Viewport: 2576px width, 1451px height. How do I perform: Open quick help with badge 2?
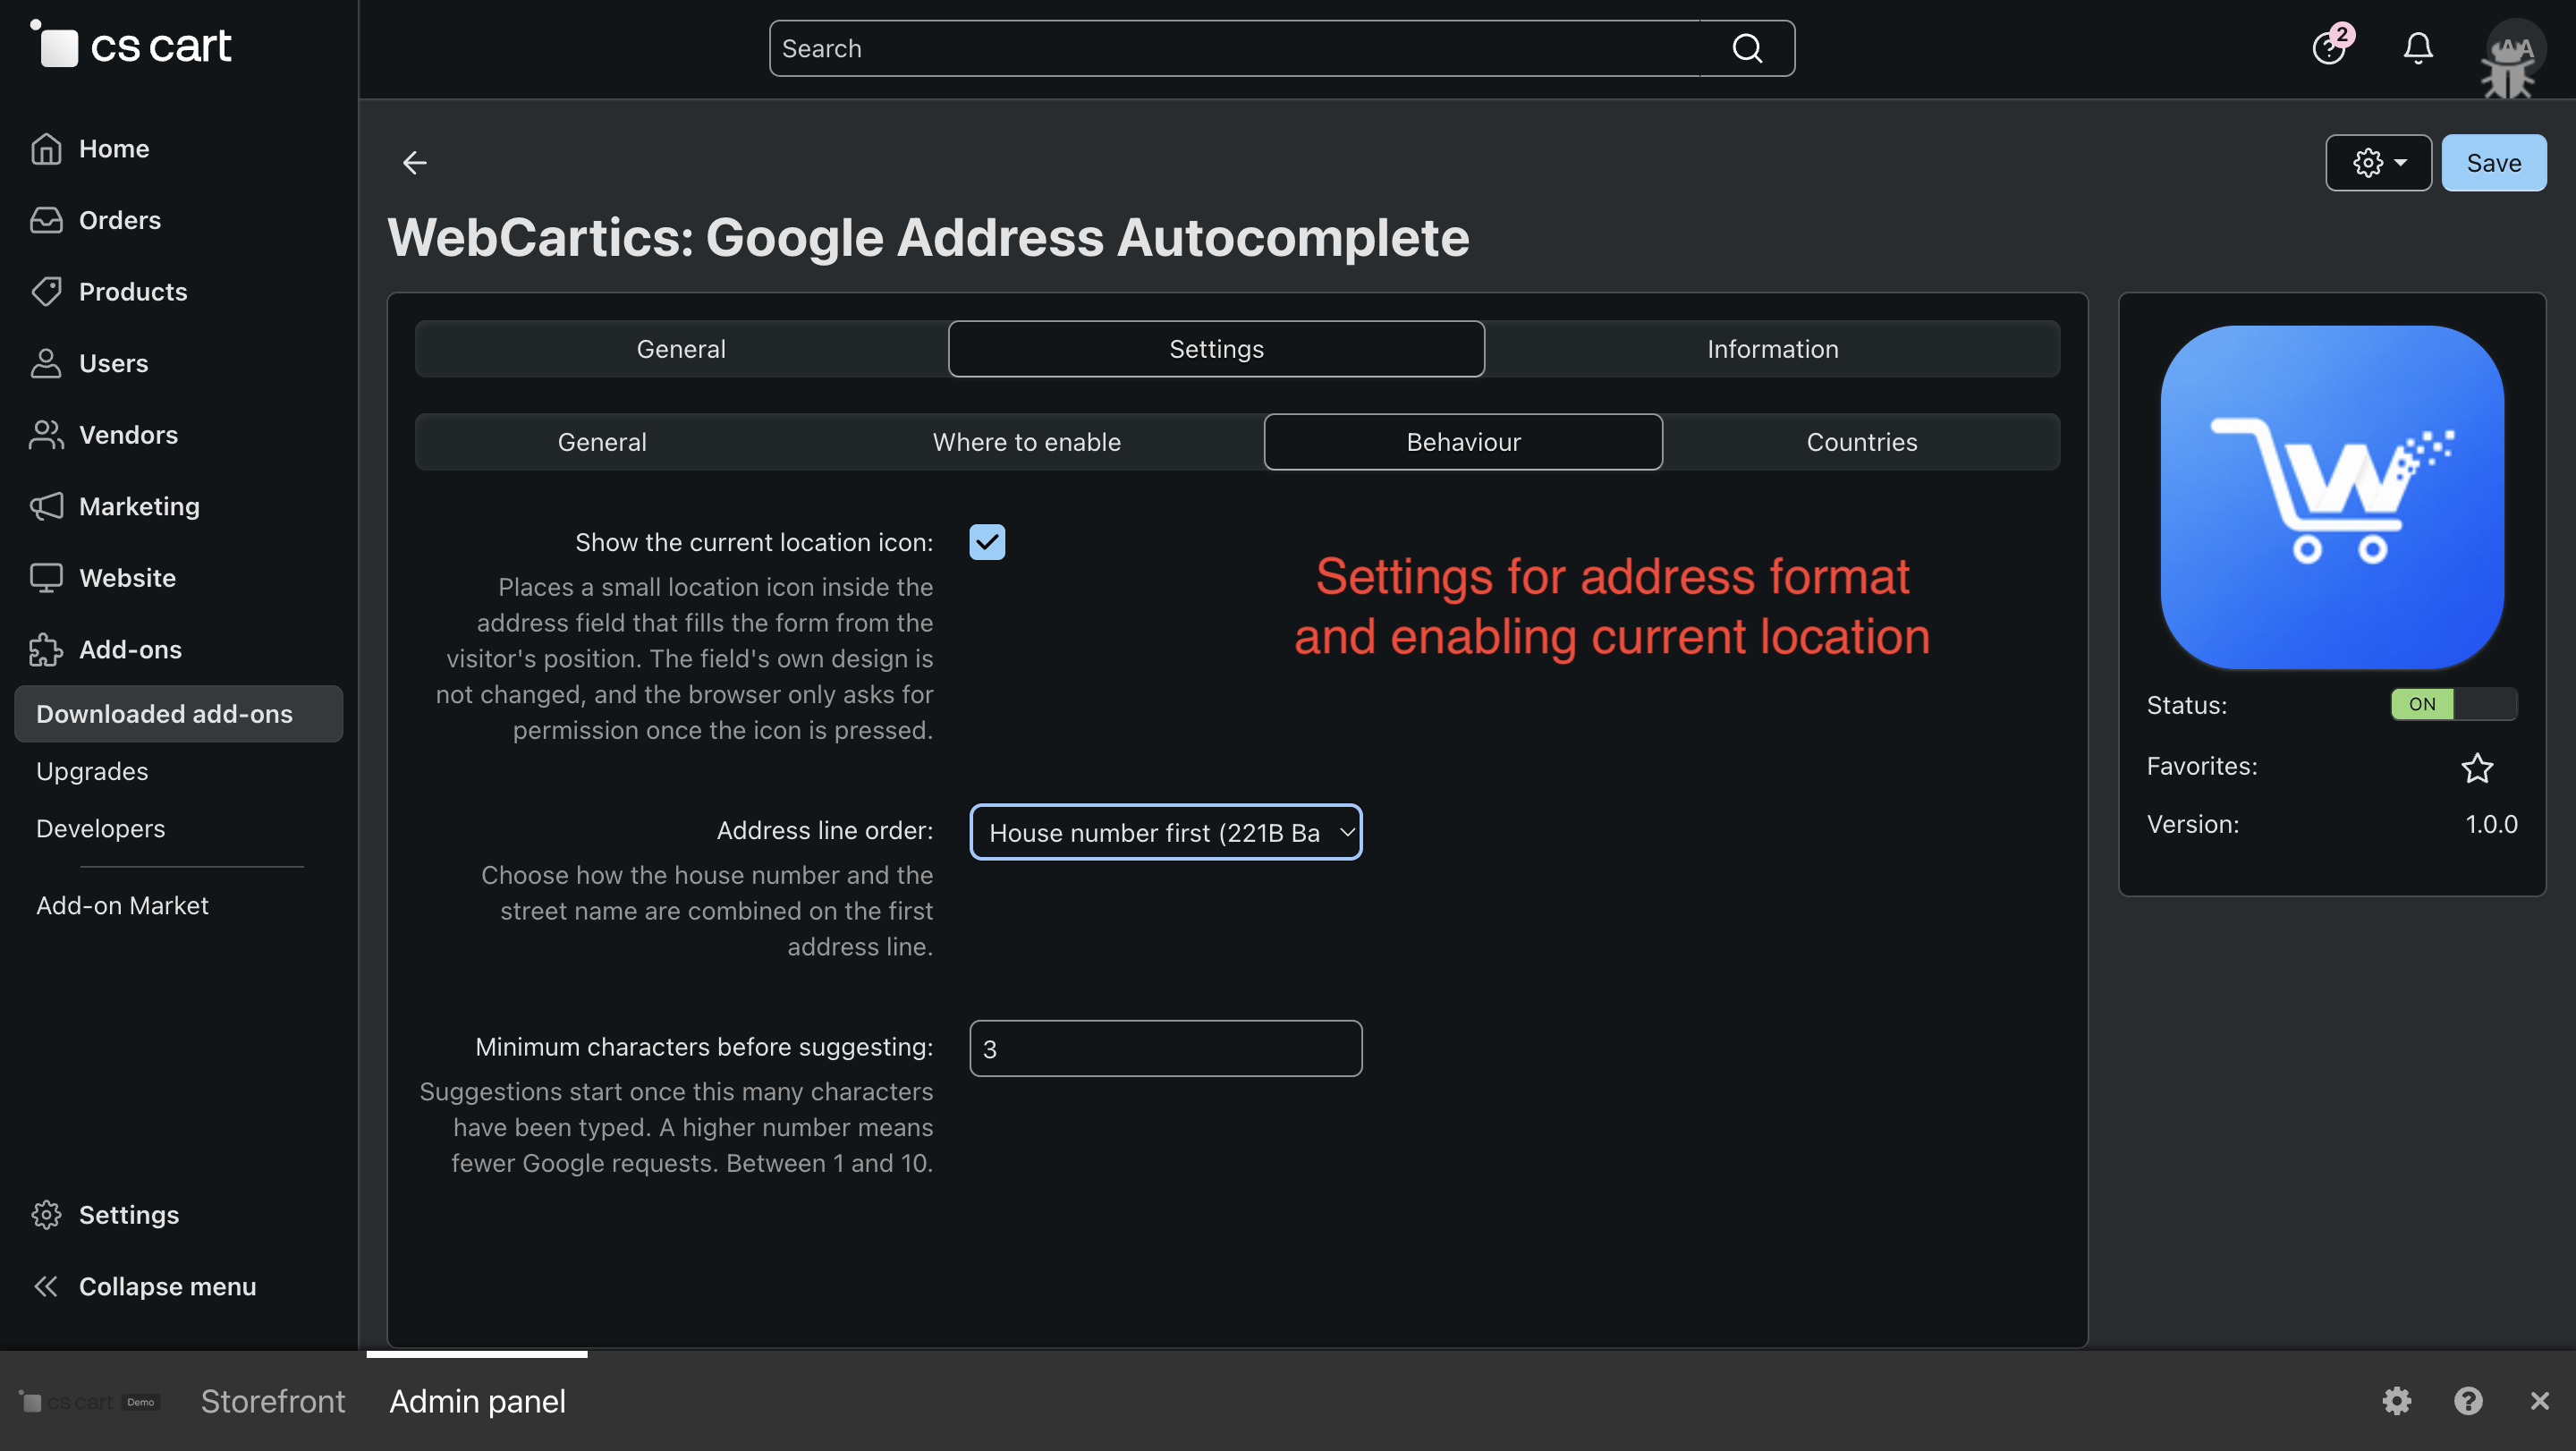pos(2330,47)
